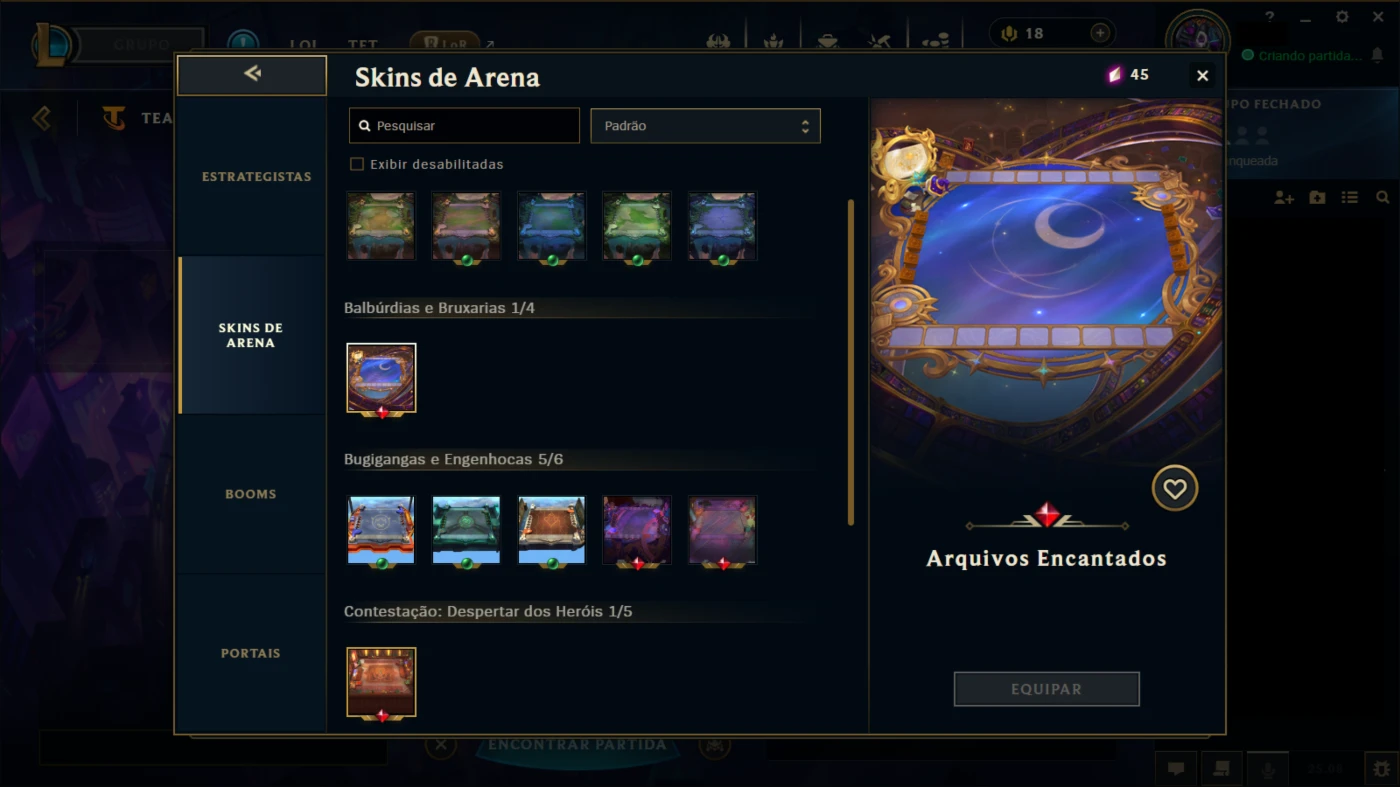Select the first Bugigangas e Engenhocas arena

click(381, 530)
